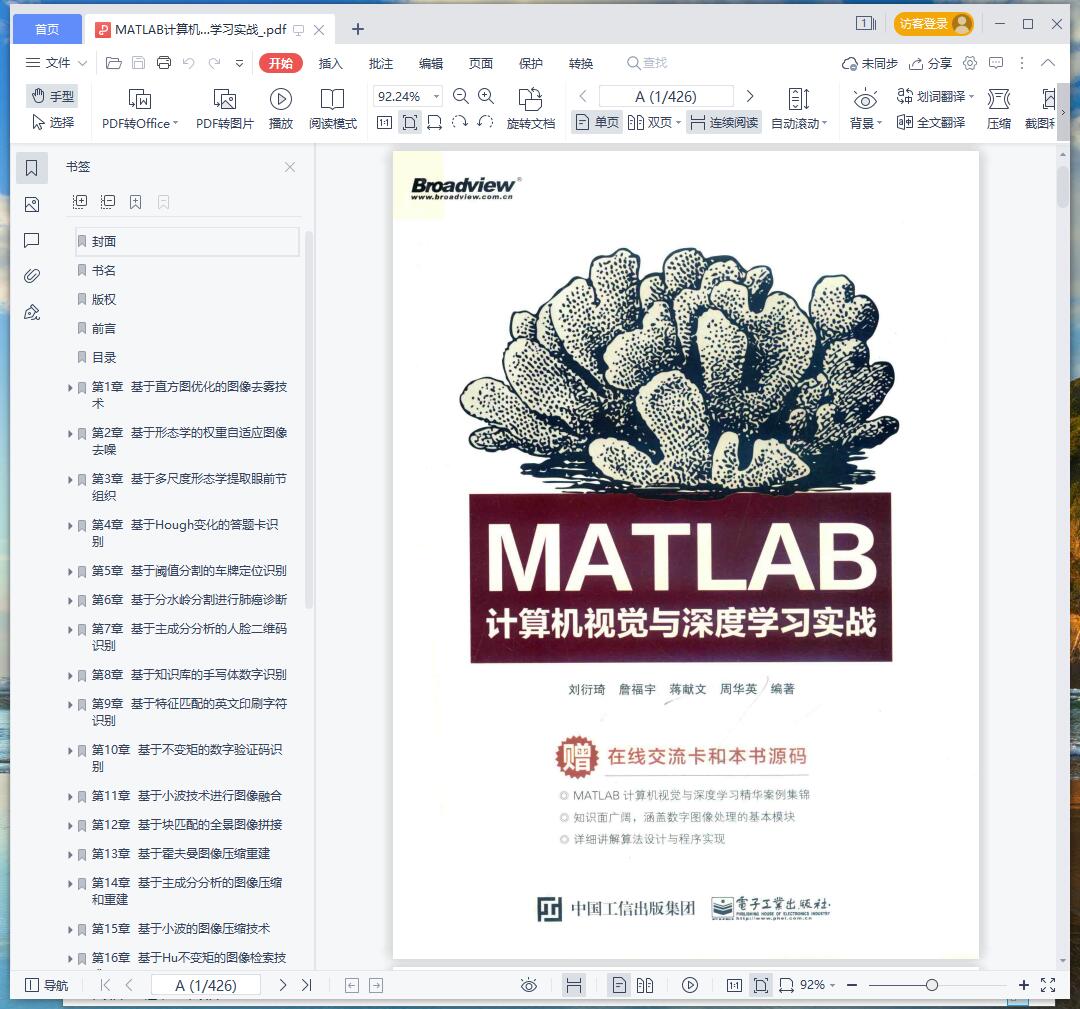
Task: Toggle double page view in status bar
Action: tap(645, 985)
